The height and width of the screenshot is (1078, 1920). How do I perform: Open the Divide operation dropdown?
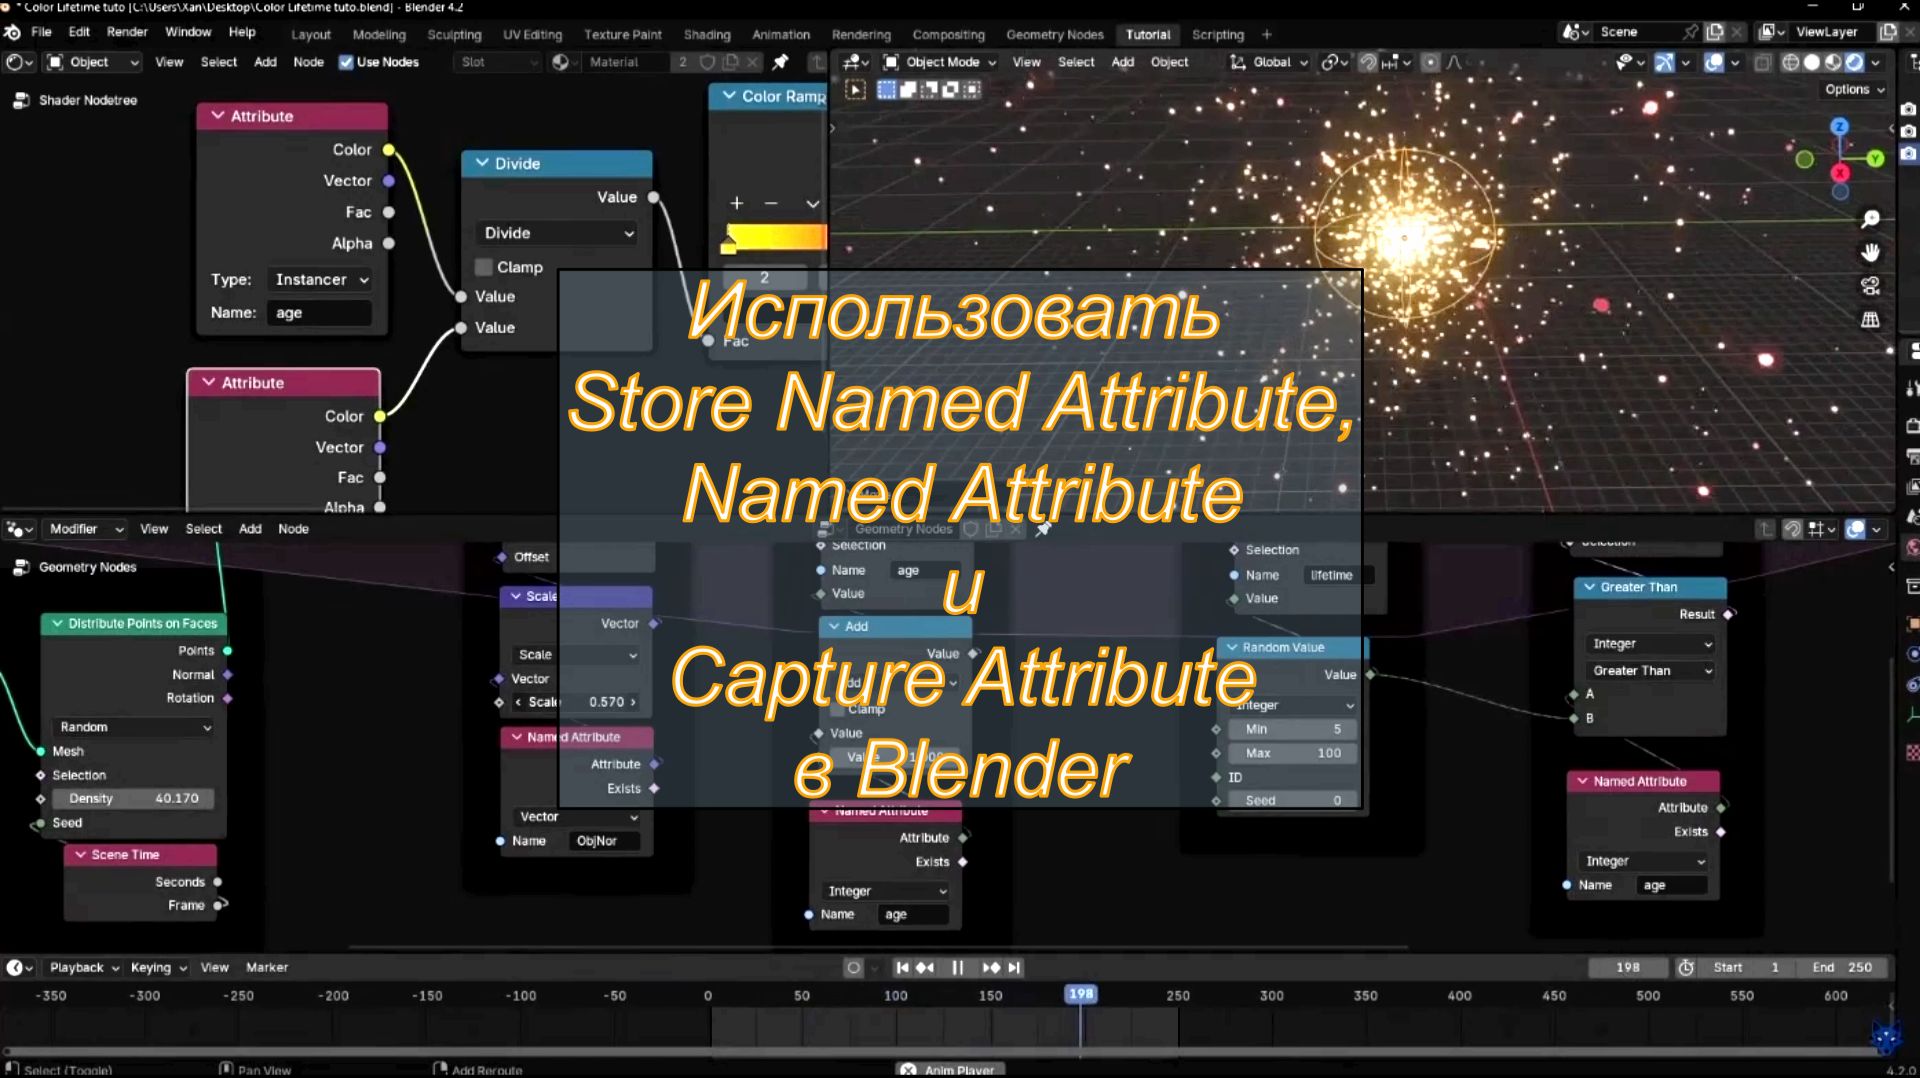point(556,232)
